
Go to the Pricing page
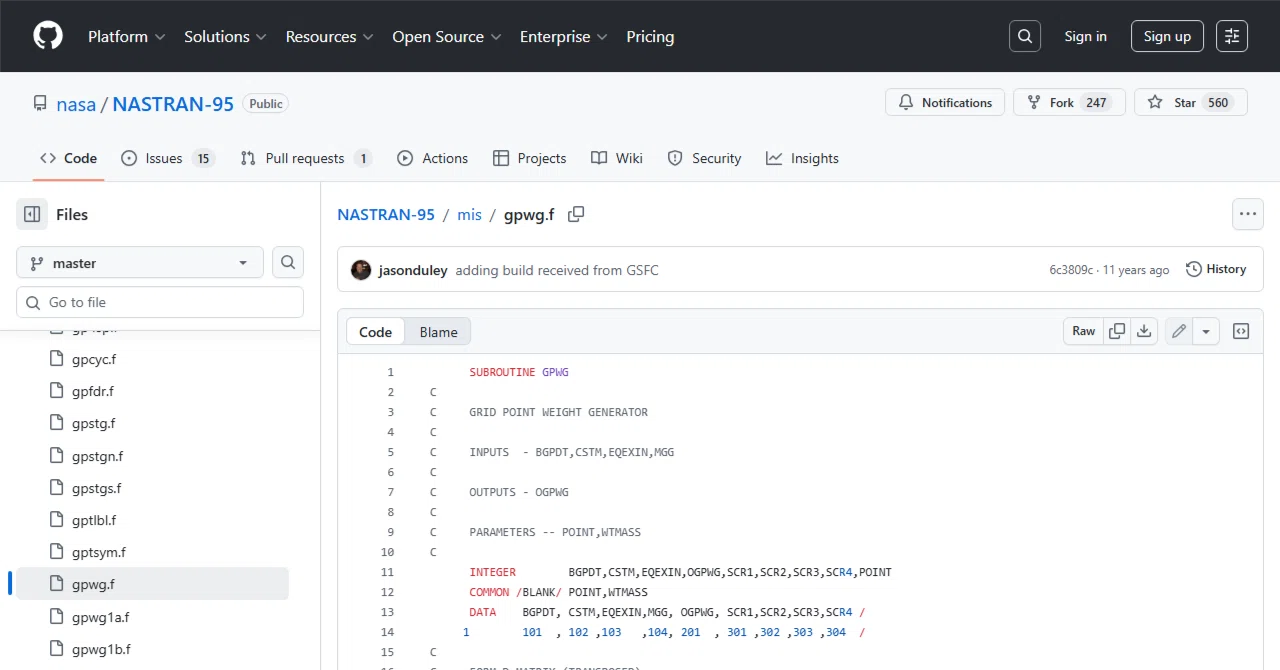[650, 36]
